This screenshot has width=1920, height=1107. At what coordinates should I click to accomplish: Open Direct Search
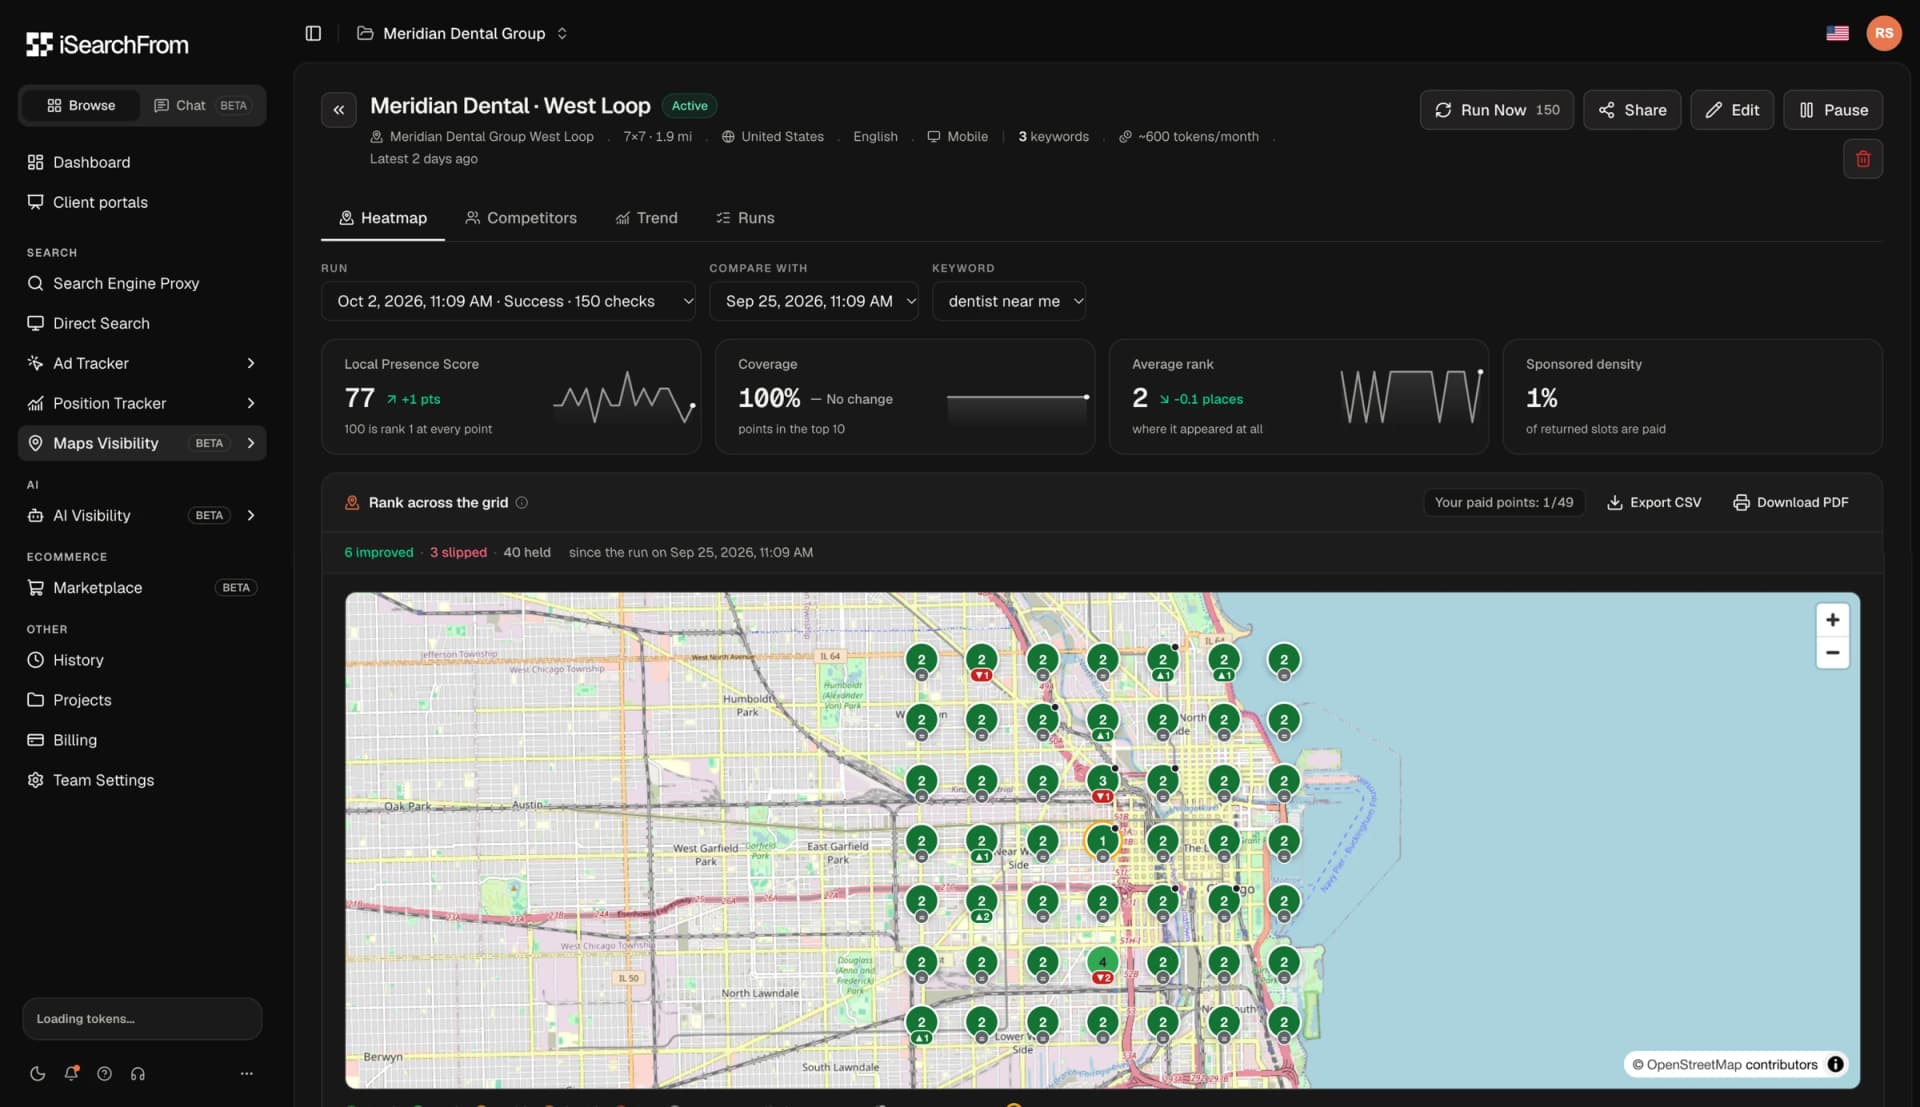click(141, 323)
